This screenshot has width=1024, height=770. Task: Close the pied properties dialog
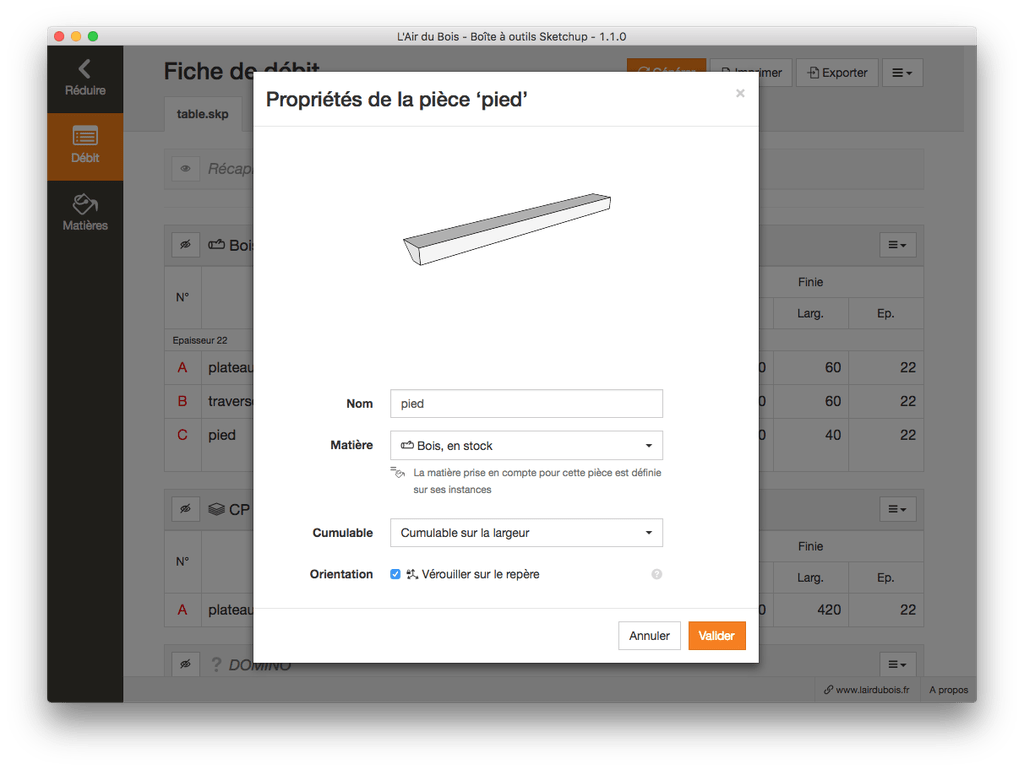(x=740, y=93)
